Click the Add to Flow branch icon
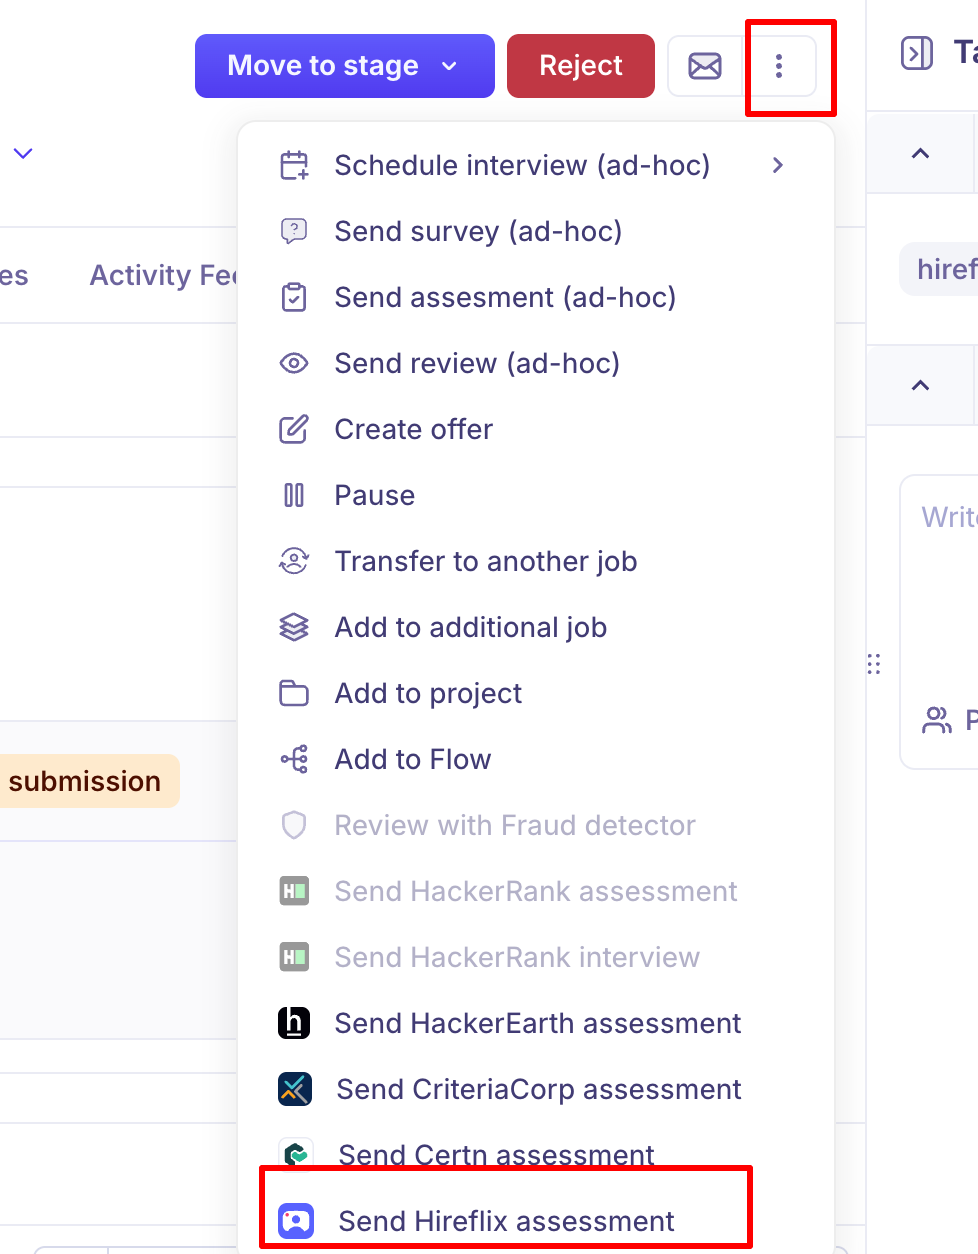The image size is (978, 1254). 294,759
